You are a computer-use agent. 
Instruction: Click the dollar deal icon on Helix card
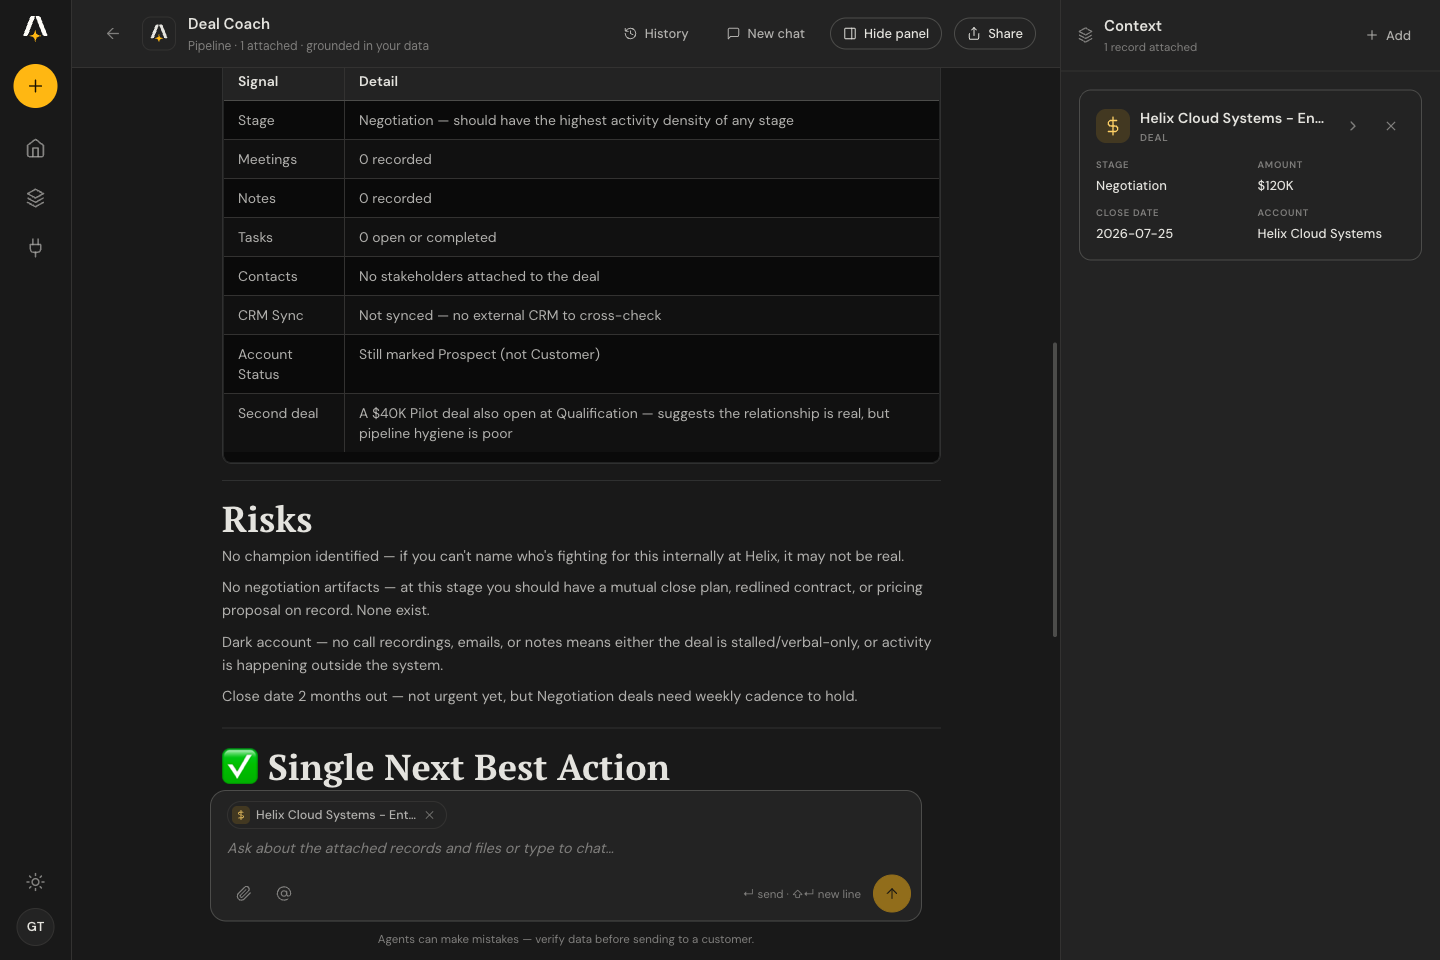[1113, 126]
